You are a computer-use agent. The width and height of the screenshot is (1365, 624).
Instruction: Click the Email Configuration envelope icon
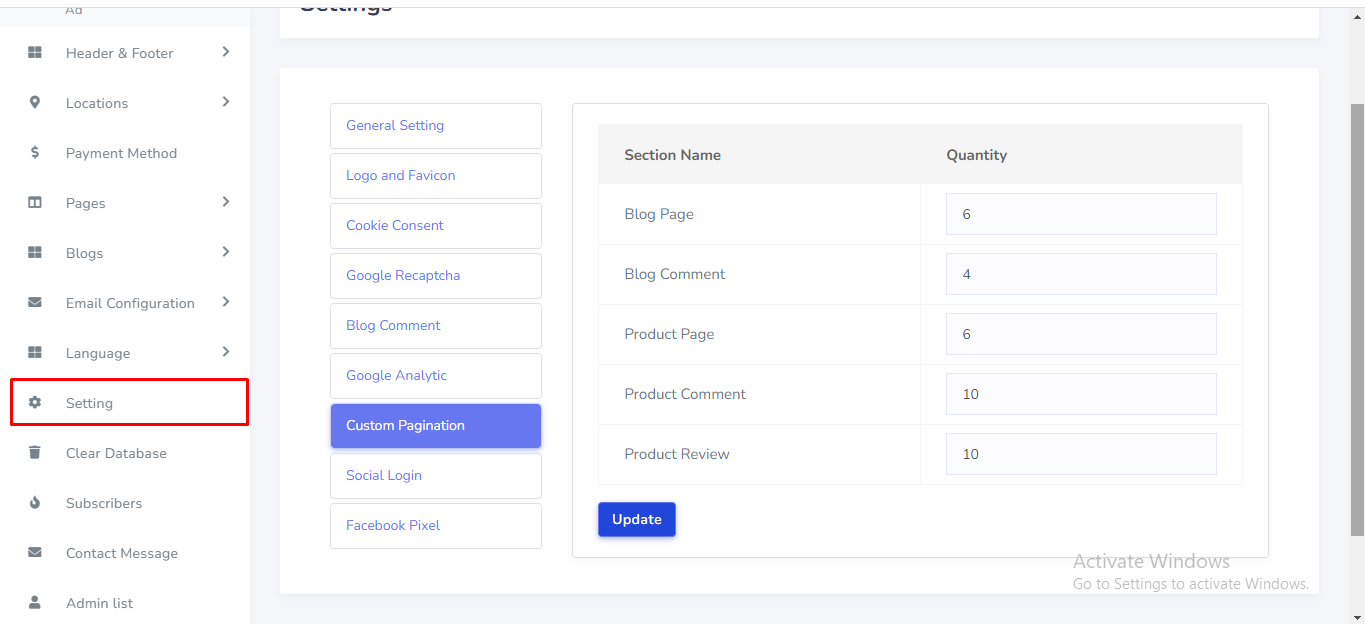click(x=35, y=303)
